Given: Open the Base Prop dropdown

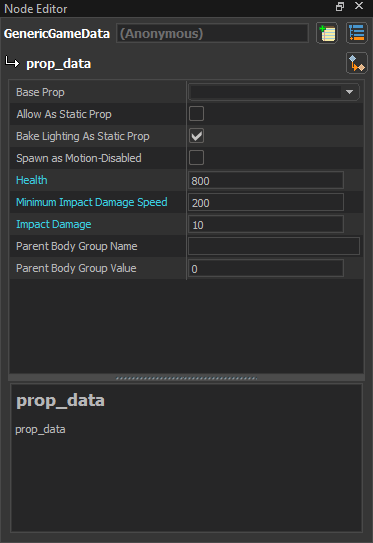Looking at the screenshot, I should click(274, 92).
